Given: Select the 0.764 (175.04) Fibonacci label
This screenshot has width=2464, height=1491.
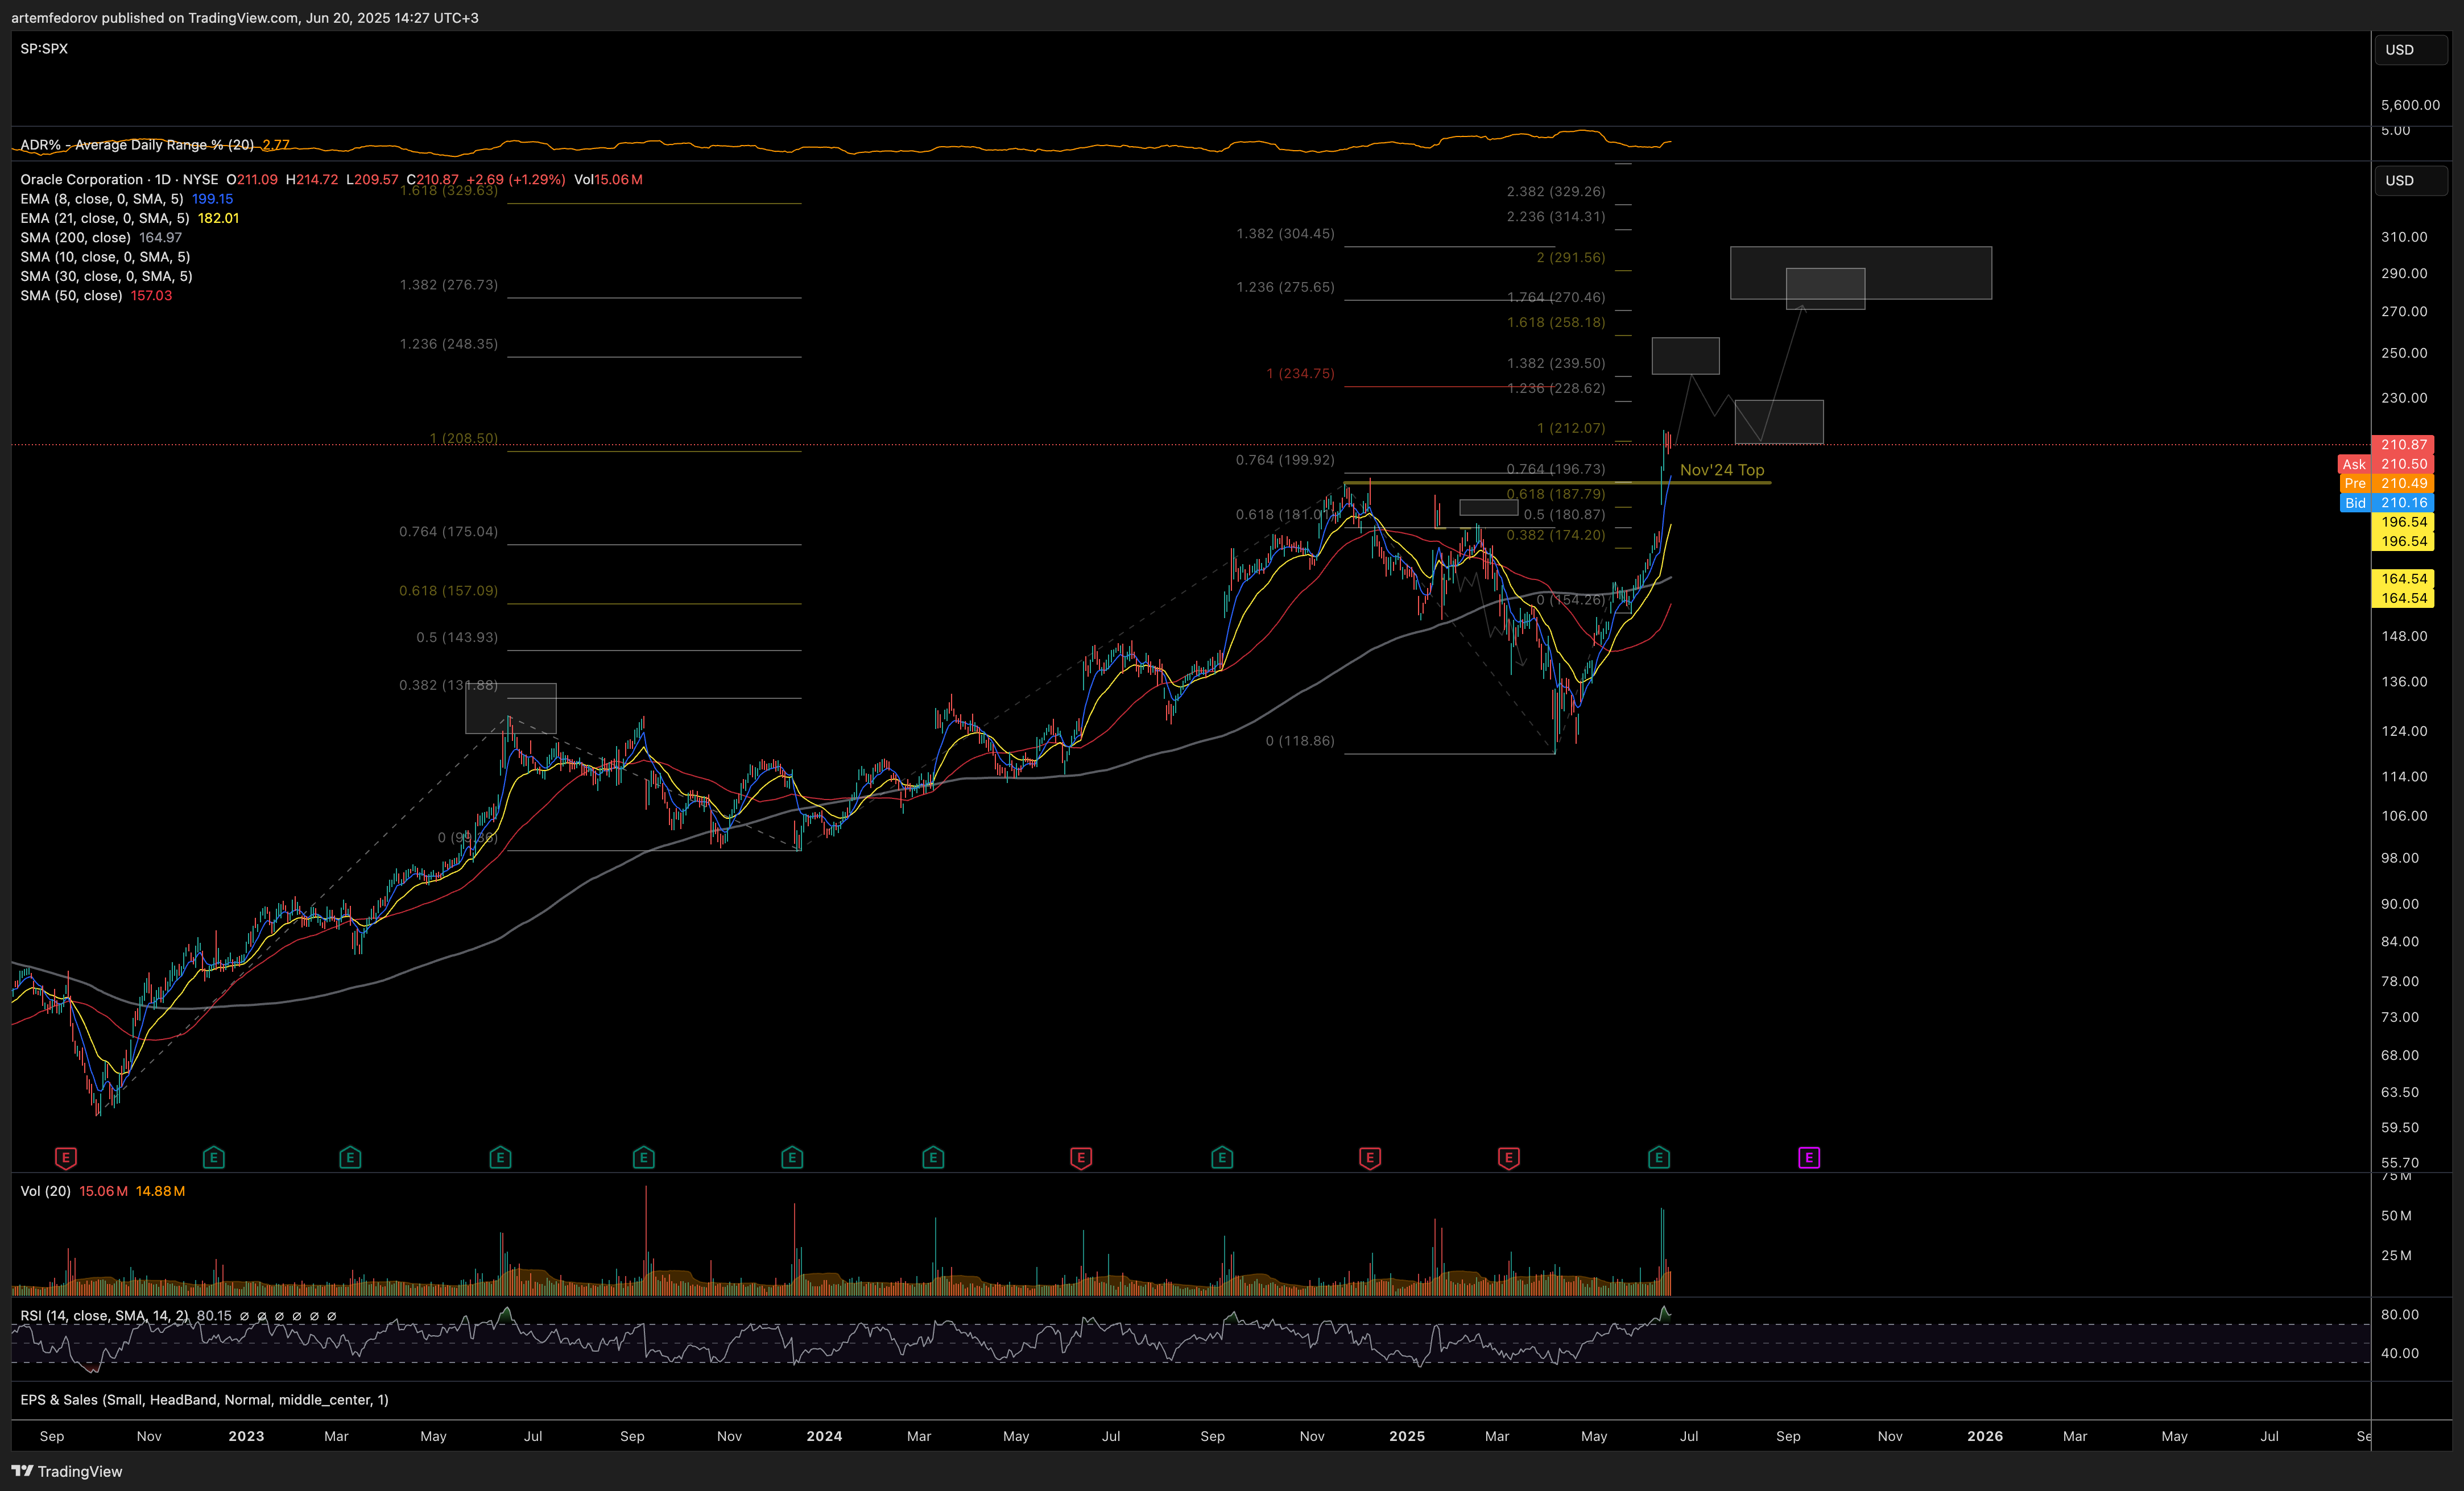Looking at the screenshot, I should point(449,532).
